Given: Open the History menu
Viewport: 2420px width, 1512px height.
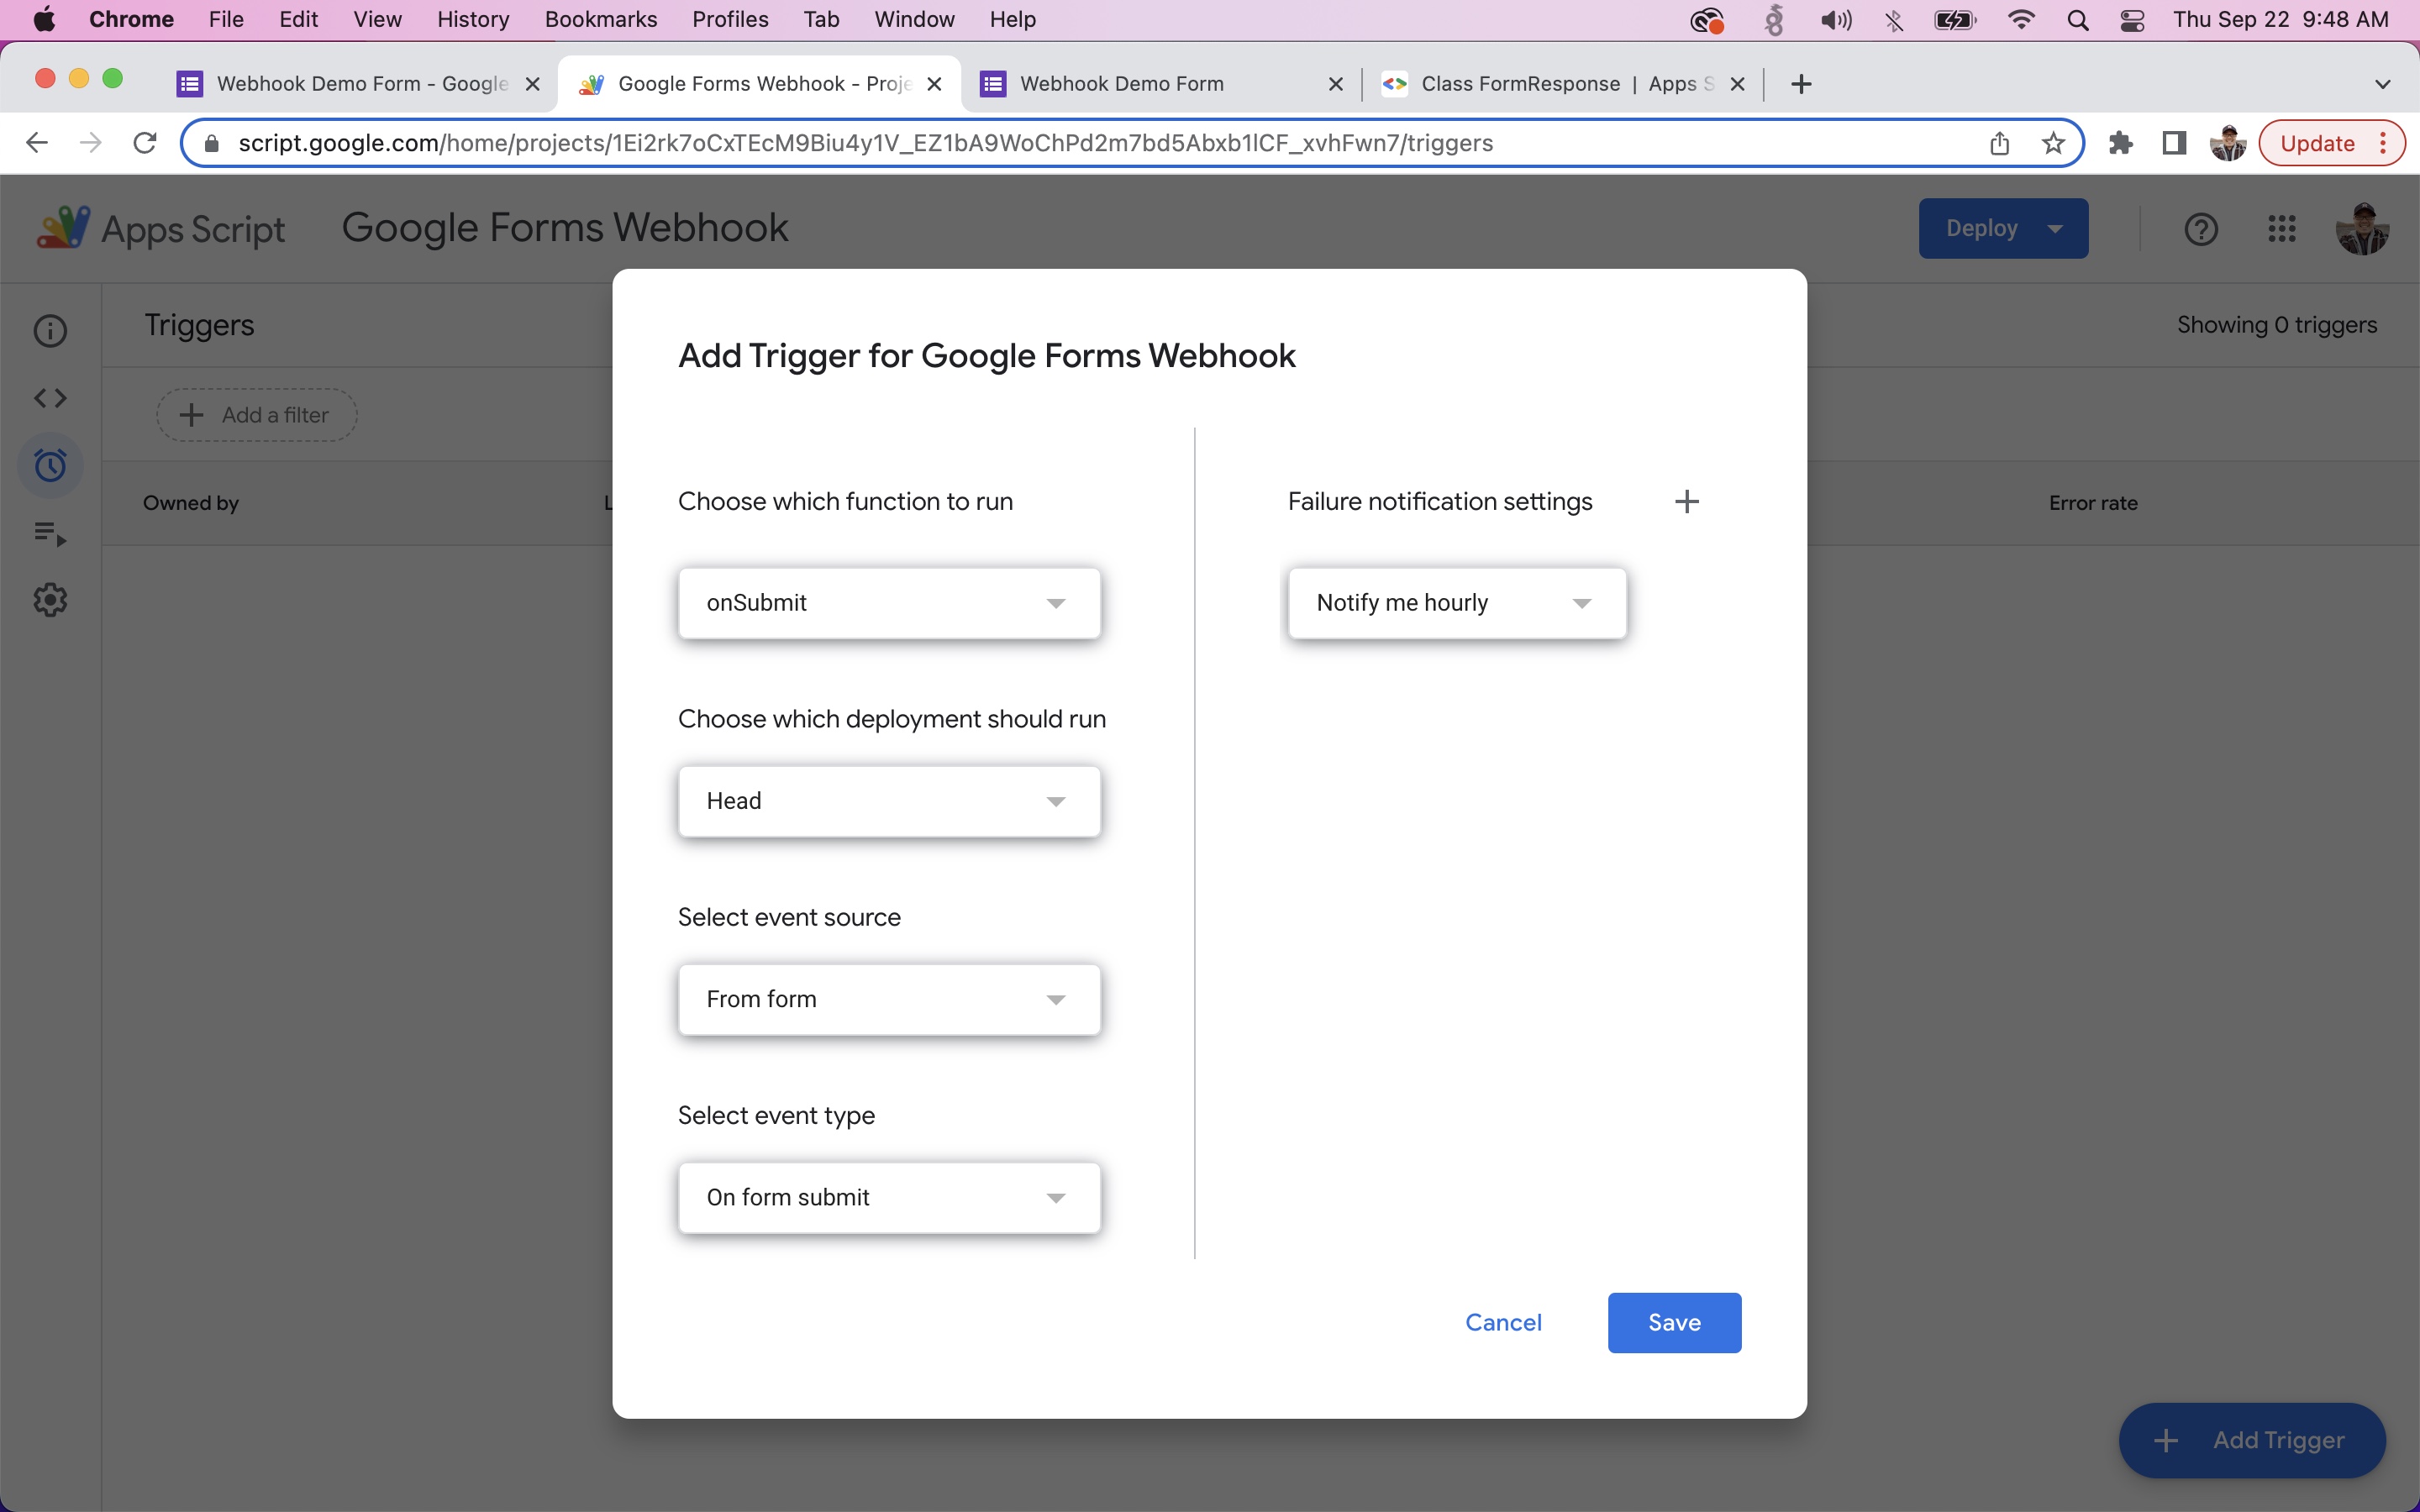Looking at the screenshot, I should coord(473,20).
